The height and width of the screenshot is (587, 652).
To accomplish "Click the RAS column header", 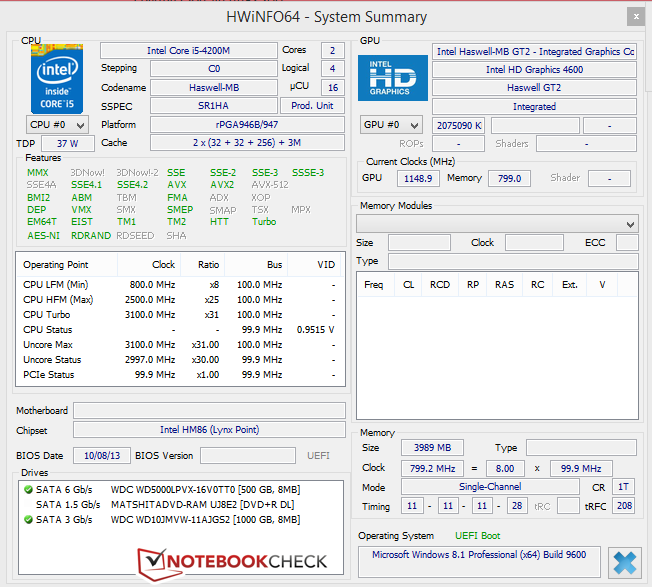I will (x=504, y=285).
